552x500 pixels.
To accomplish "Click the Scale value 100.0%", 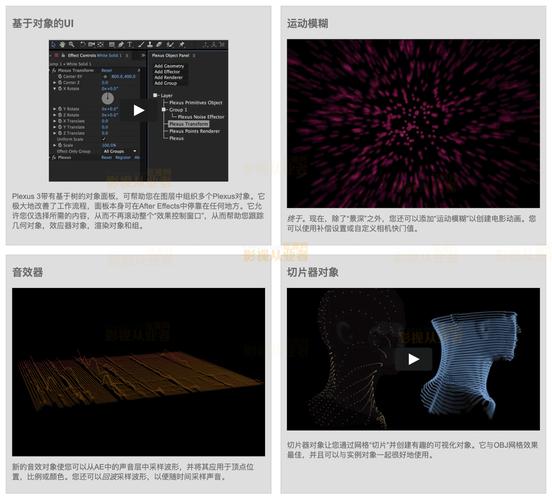I will (109, 145).
